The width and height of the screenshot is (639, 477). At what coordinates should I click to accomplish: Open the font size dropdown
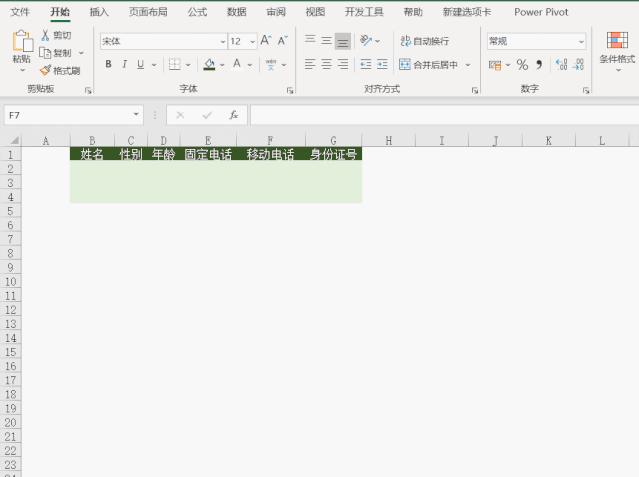point(253,41)
